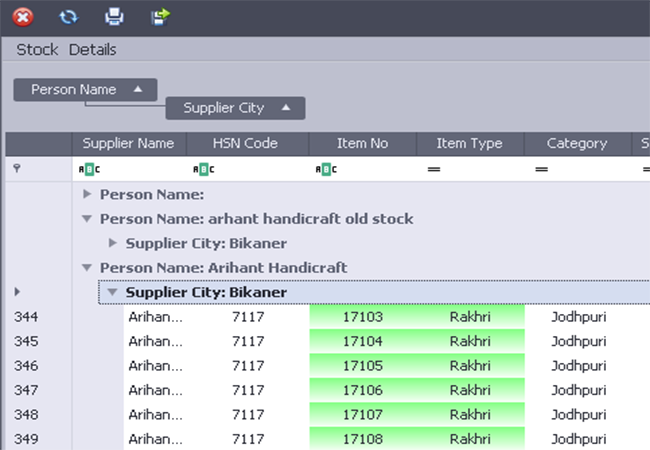Collapse Person Name Arihant Handicraft group
The width and height of the screenshot is (650, 450).
coord(87,267)
